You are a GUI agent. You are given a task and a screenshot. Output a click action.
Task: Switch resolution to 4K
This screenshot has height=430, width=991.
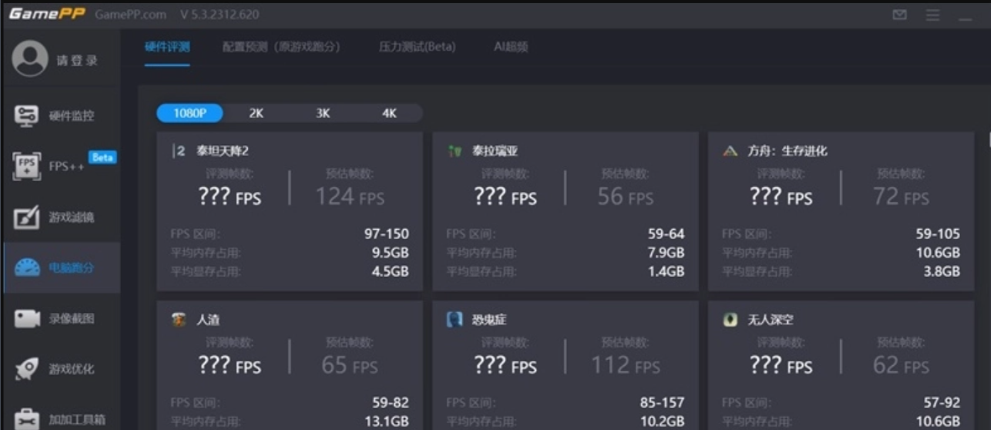389,113
